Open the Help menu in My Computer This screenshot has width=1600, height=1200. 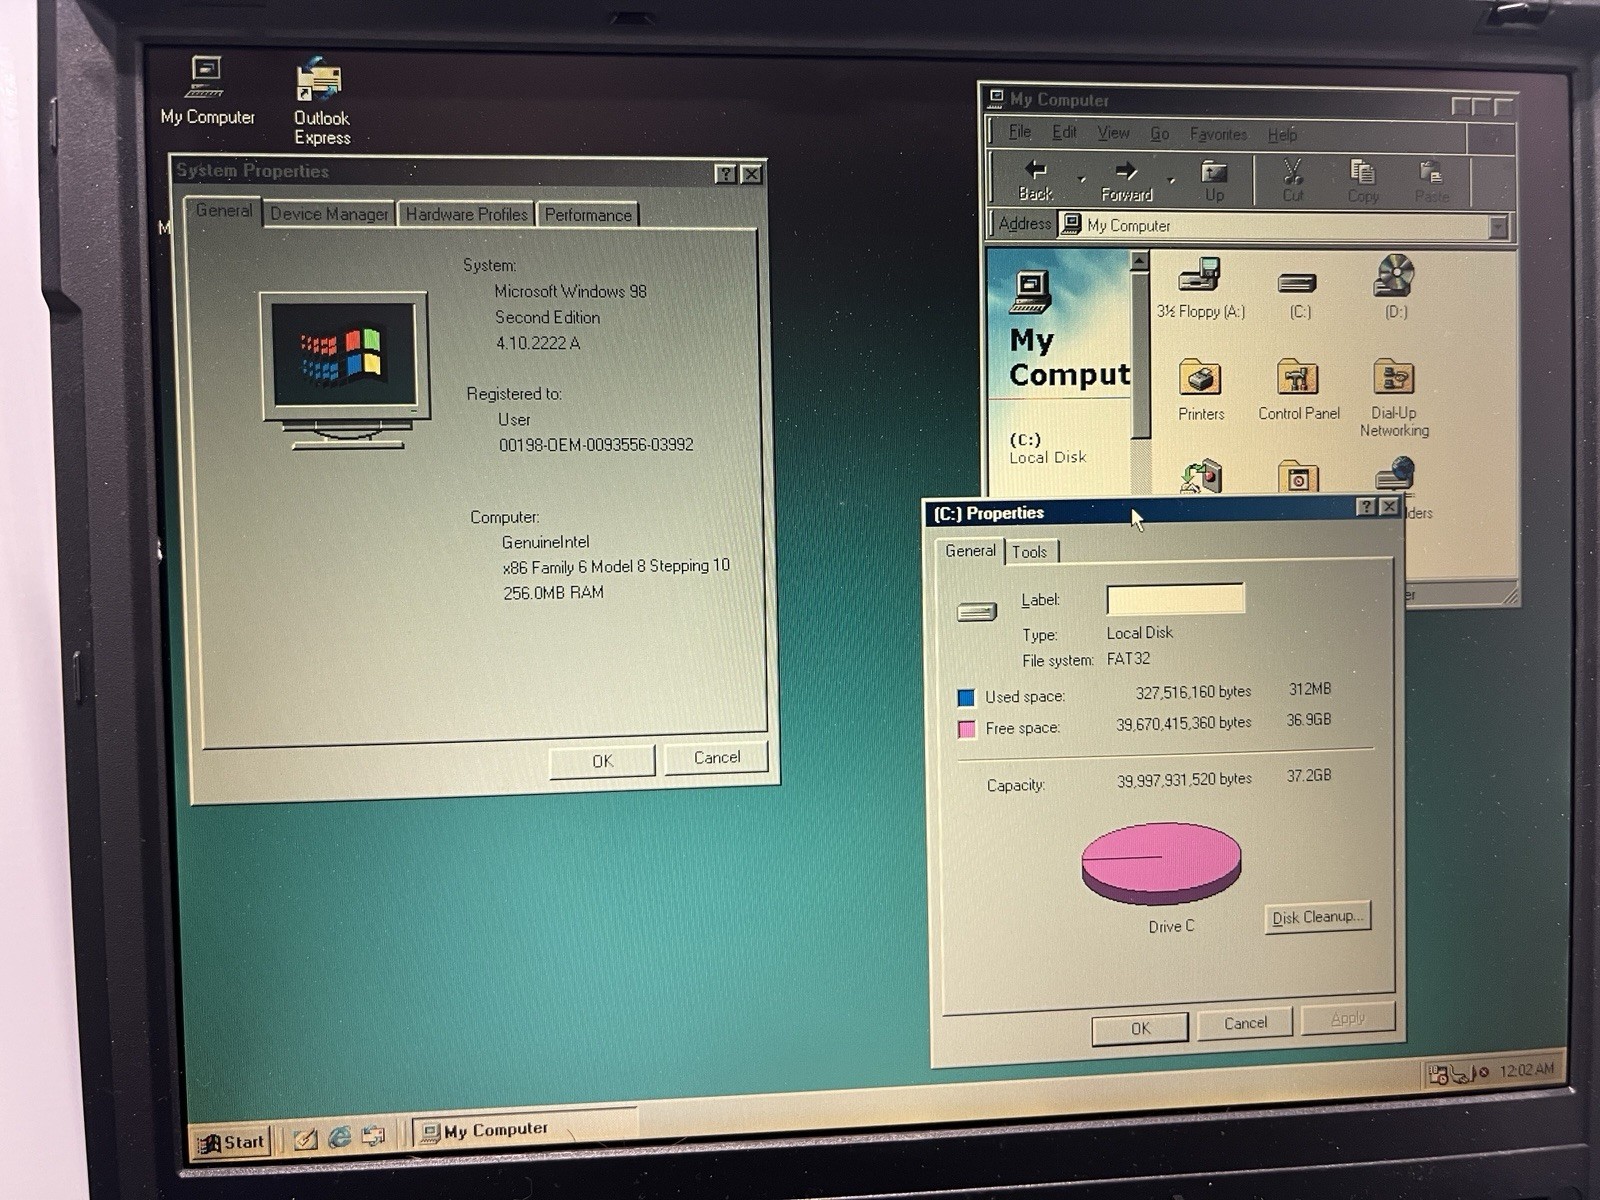point(1282,135)
